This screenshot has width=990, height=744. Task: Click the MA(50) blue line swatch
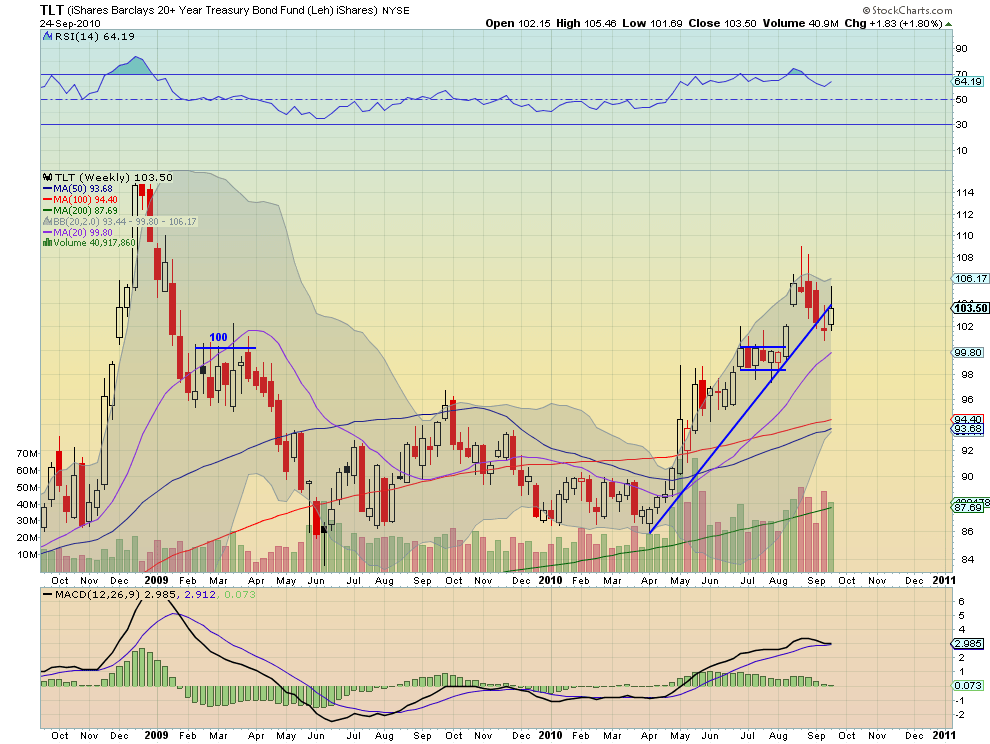pyautogui.click(x=47, y=189)
